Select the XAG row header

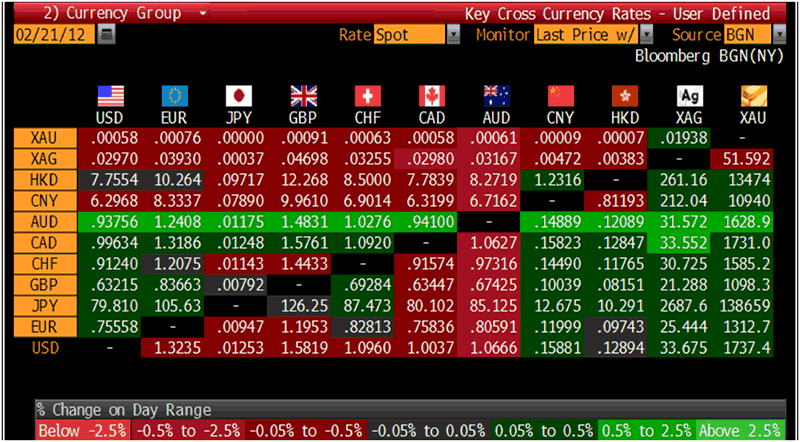(x=45, y=159)
